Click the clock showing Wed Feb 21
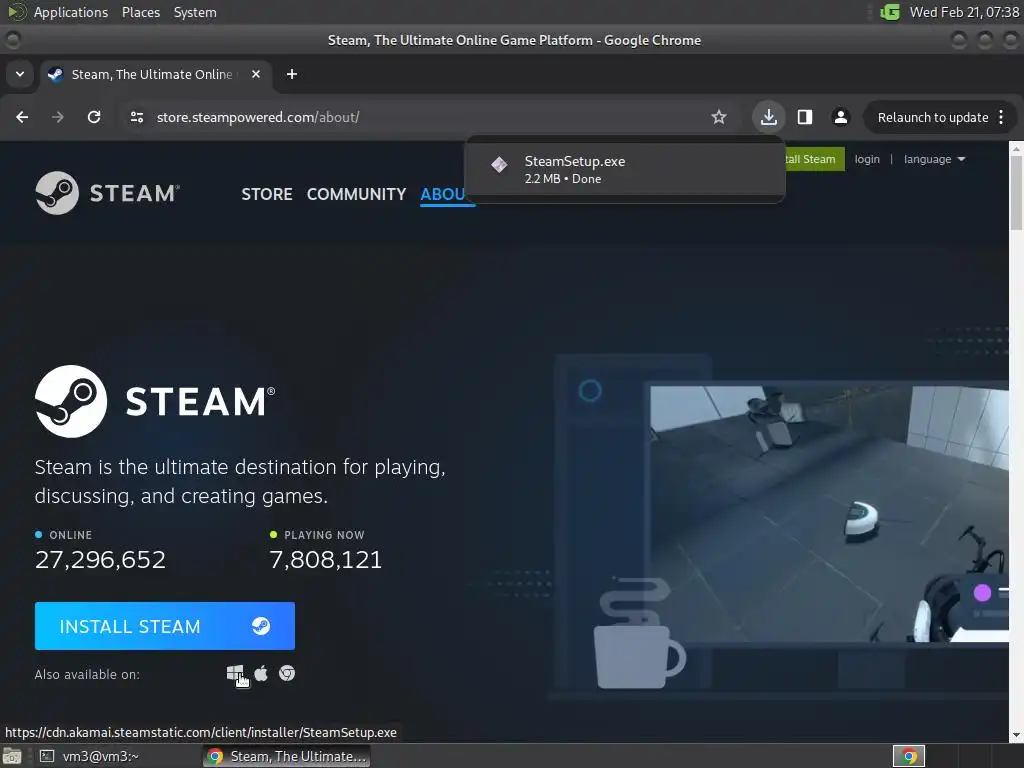This screenshot has height=768, width=1024. pyautogui.click(x=964, y=12)
